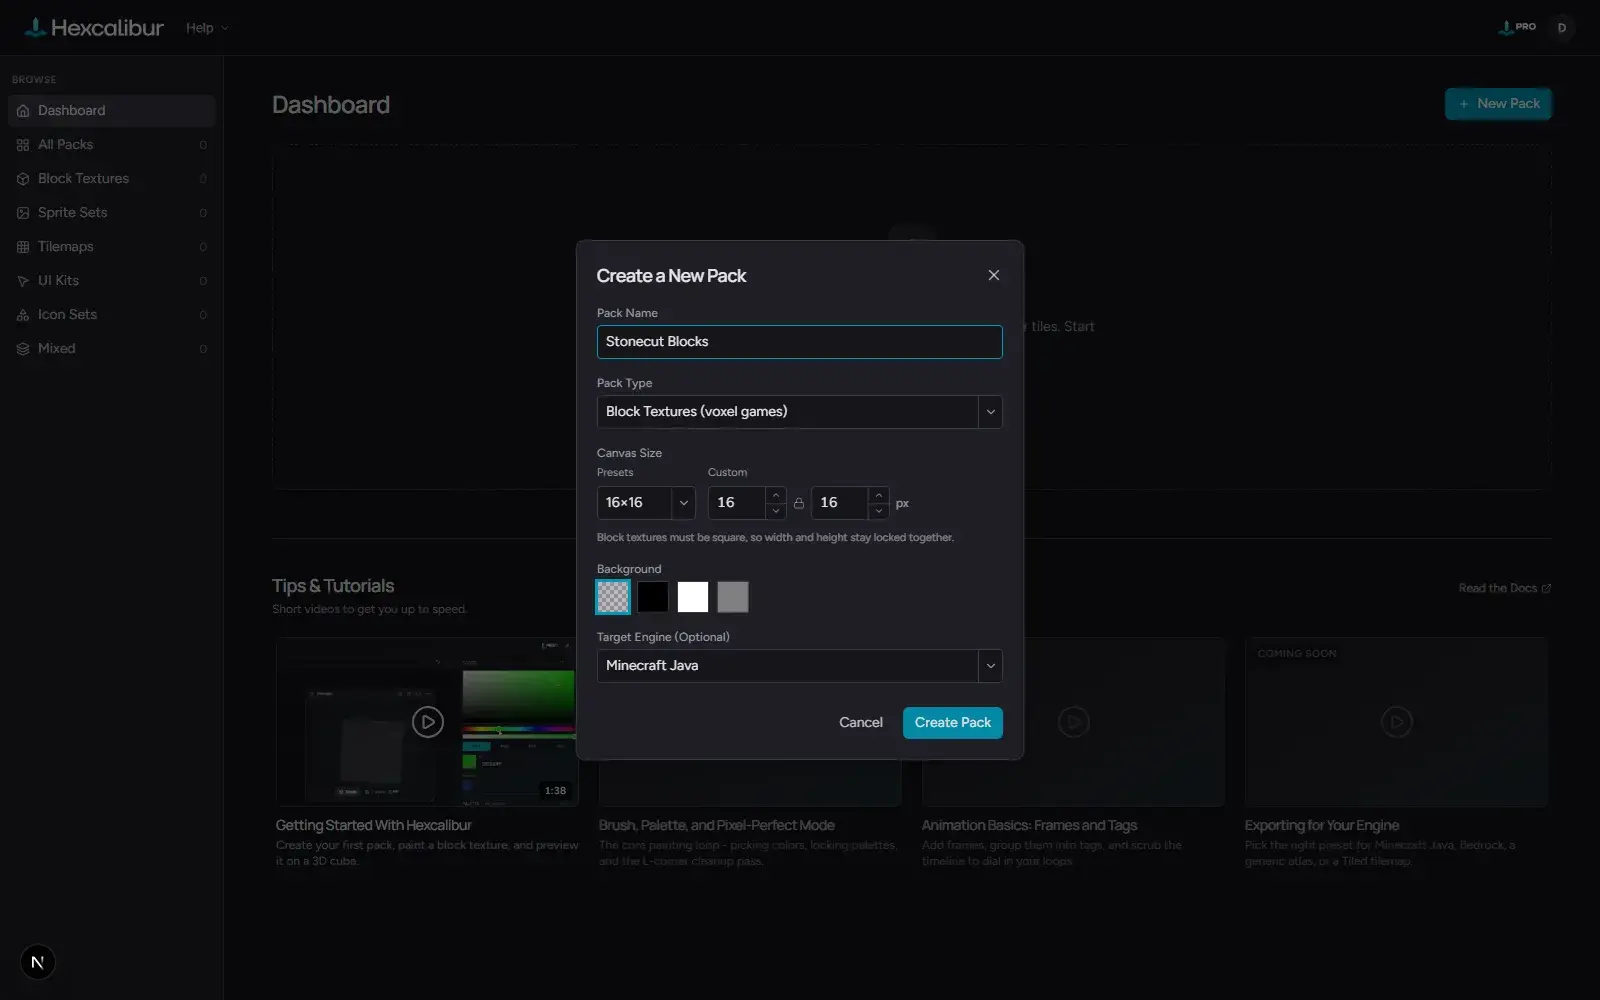Click the PRO badge icon
Image resolution: width=1600 pixels, height=1000 pixels.
pos(1517,27)
